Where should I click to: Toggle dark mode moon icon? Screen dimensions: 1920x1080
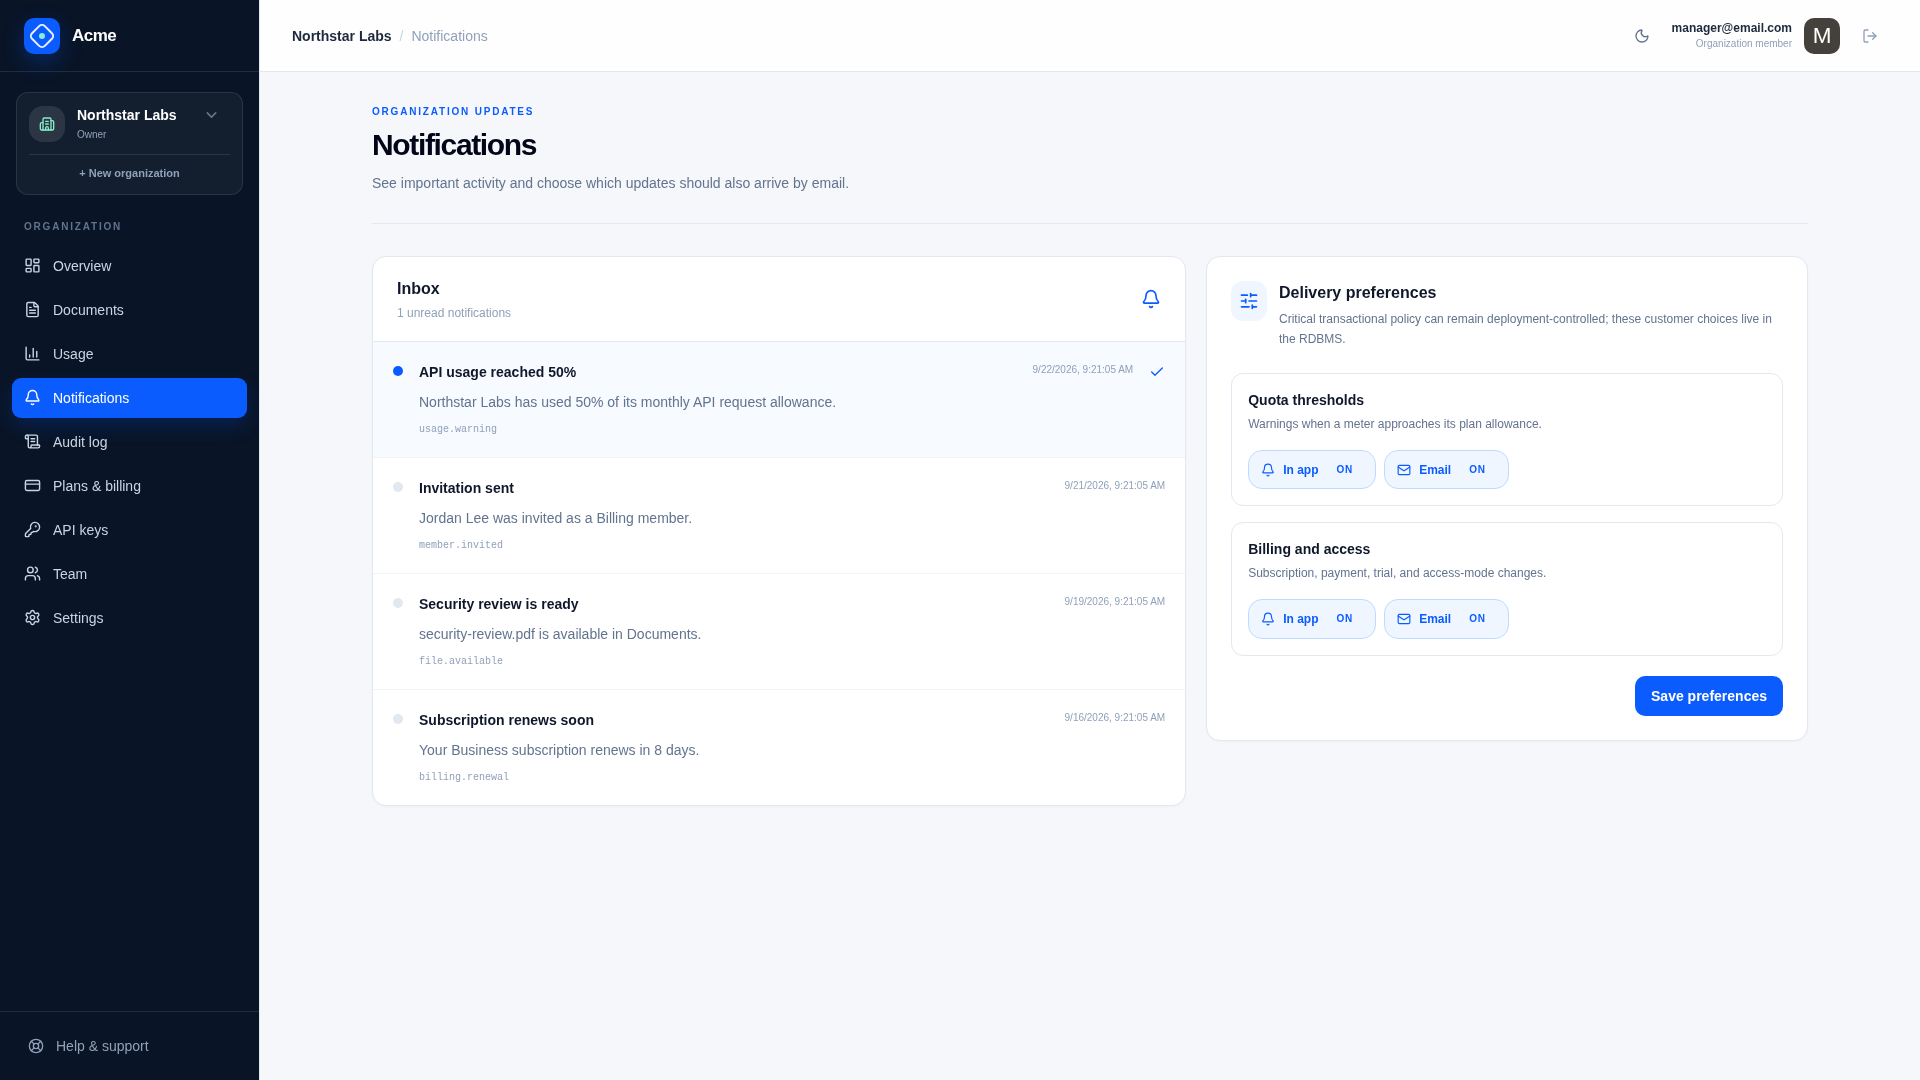point(1642,36)
